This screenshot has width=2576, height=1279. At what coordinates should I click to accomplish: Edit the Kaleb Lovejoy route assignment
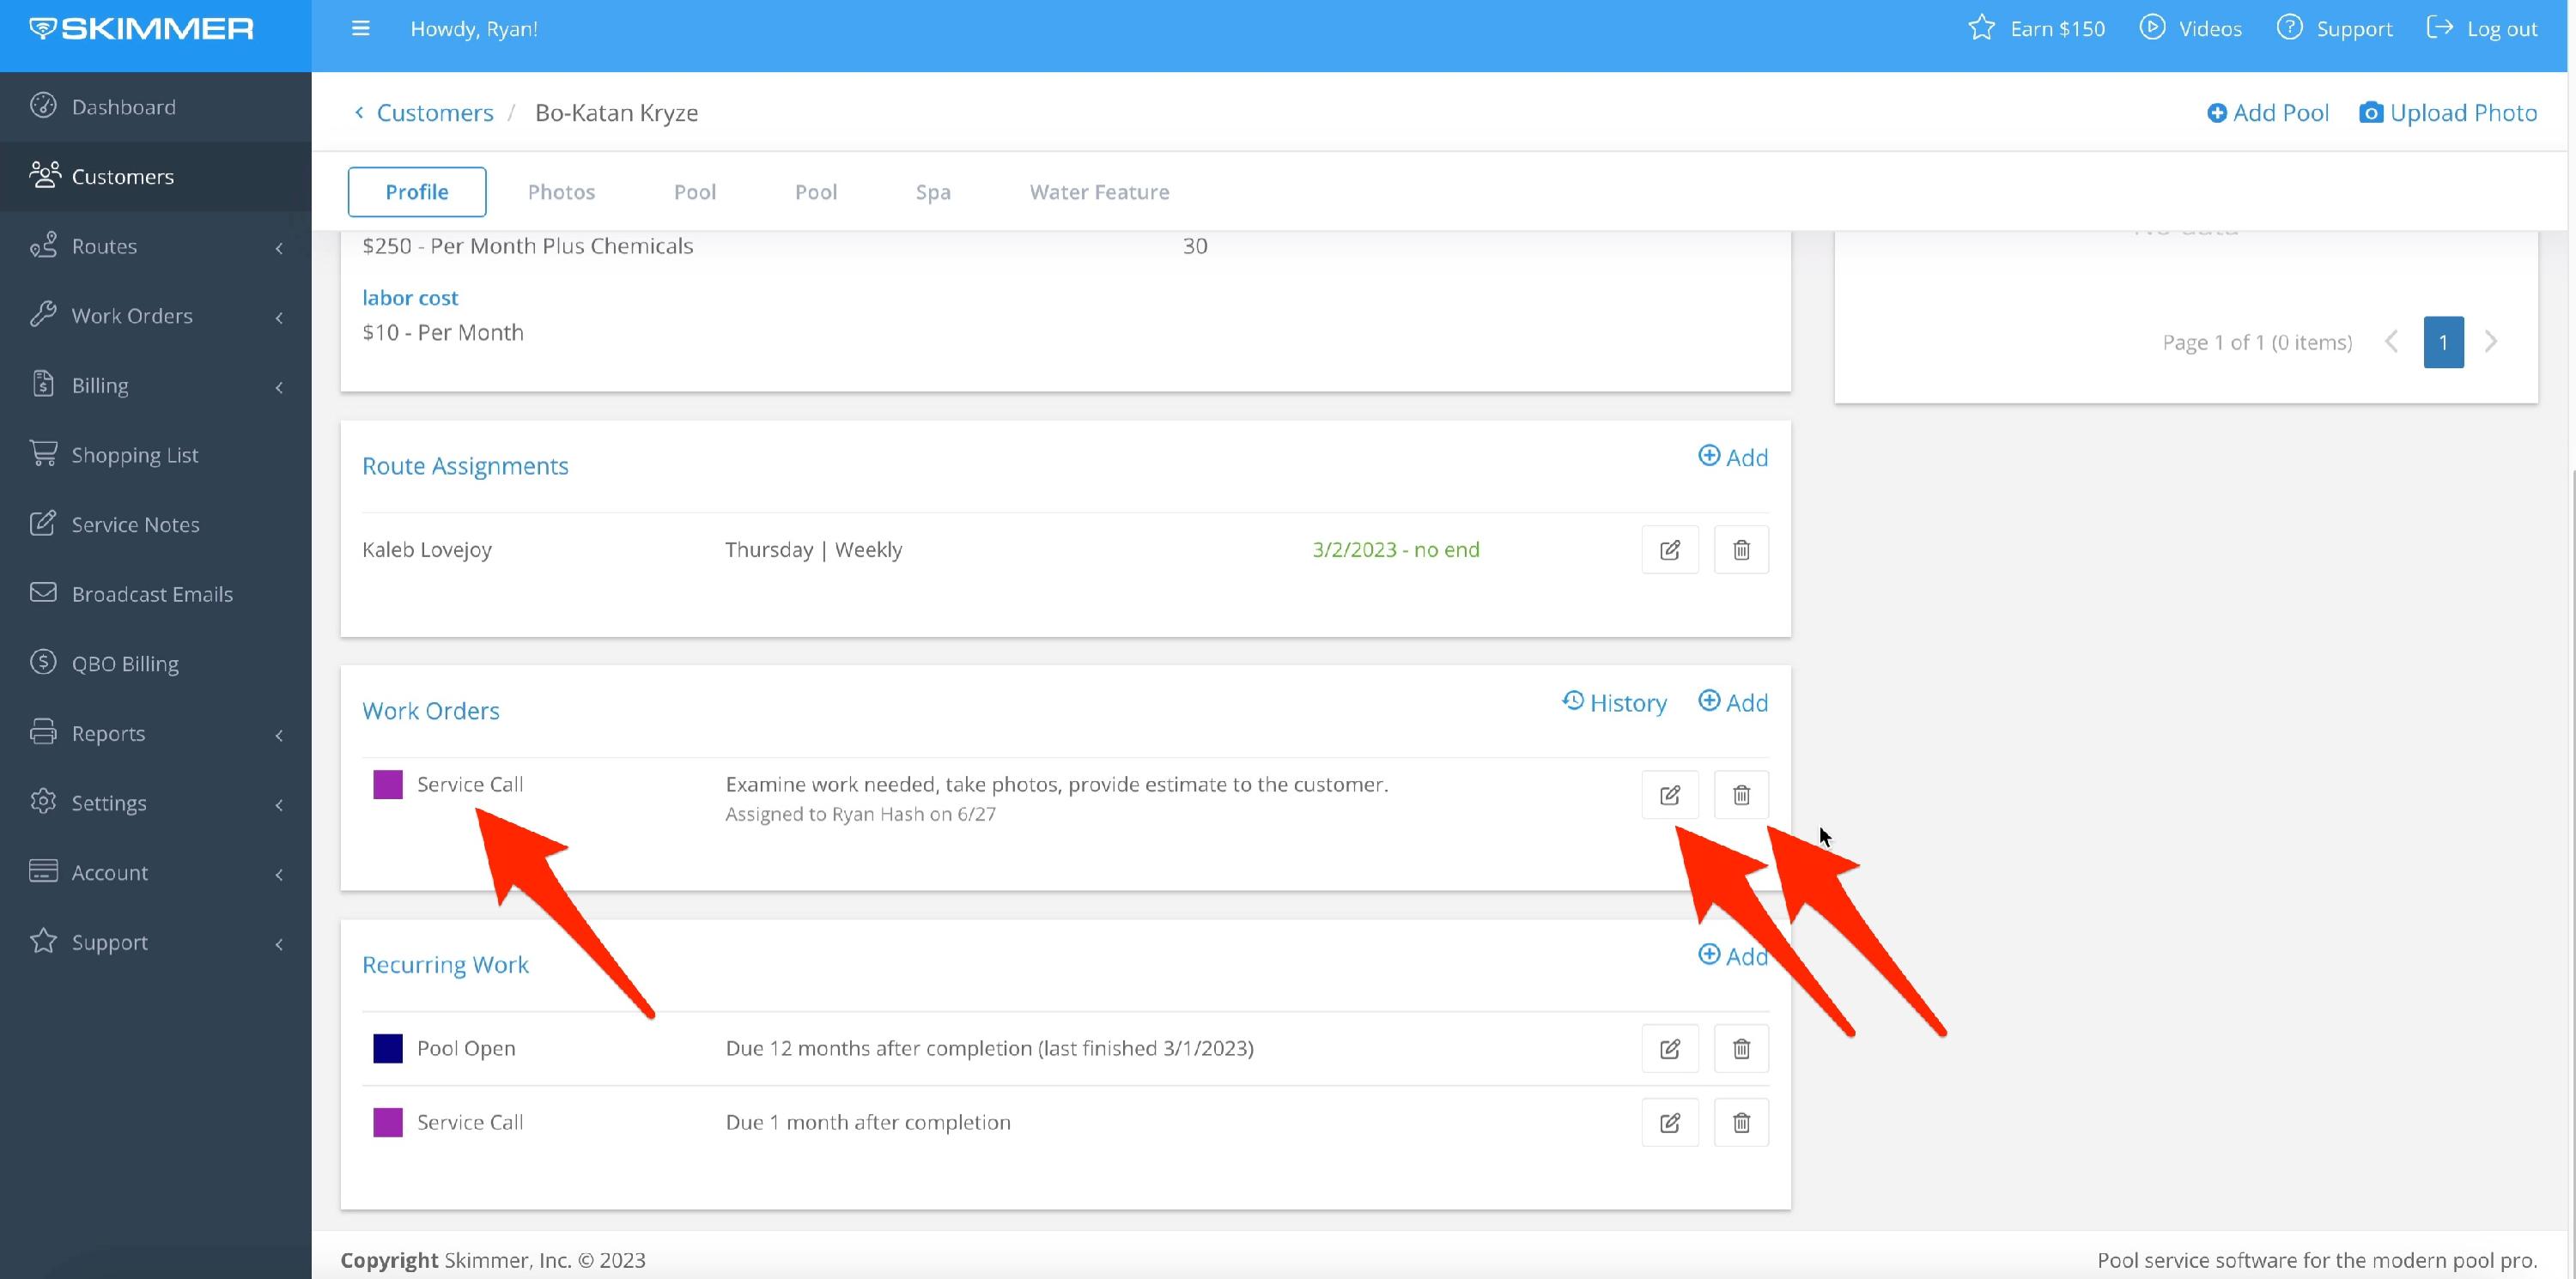tap(1669, 550)
